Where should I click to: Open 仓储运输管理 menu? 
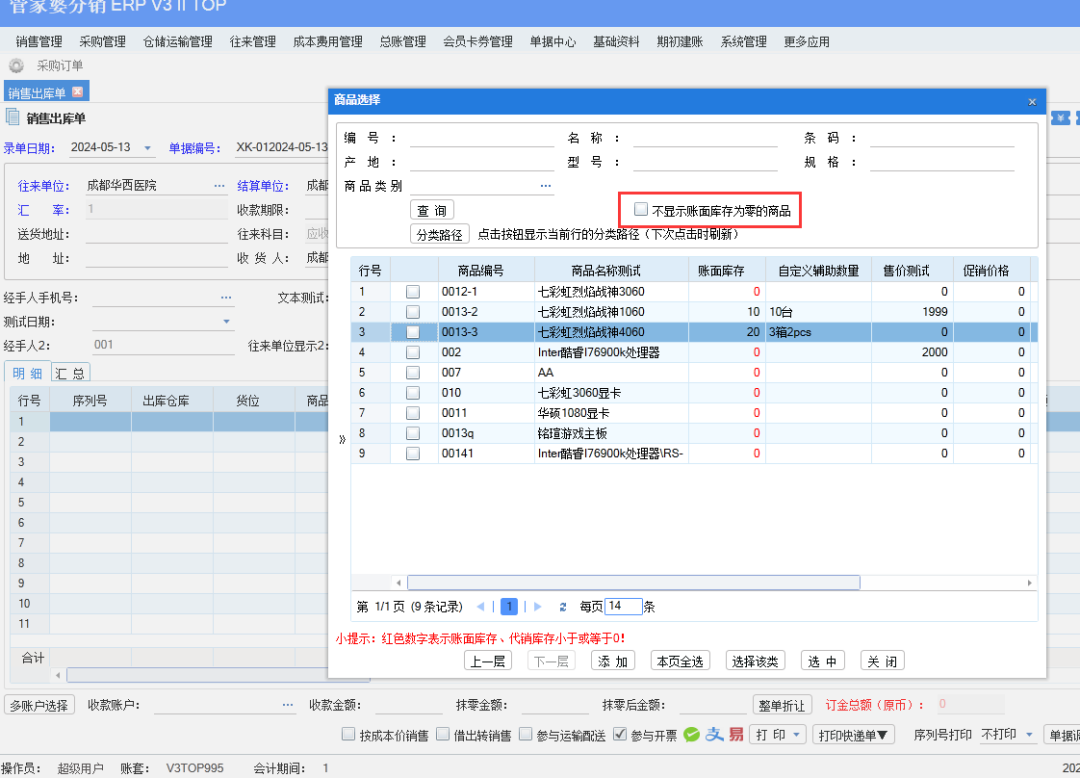pyautogui.click(x=178, y=41)
